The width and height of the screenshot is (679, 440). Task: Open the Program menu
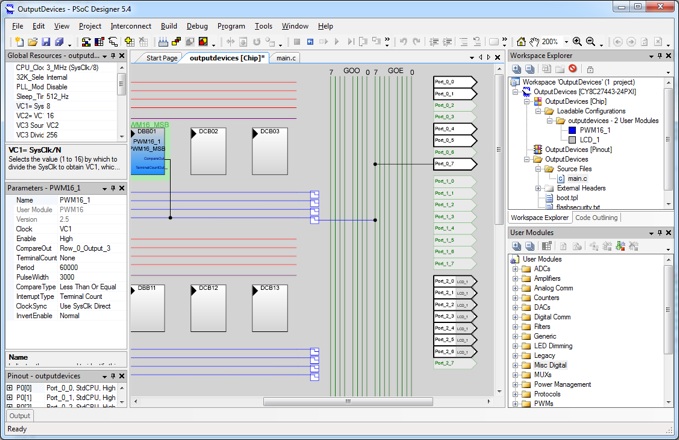[x=231, y=26]
